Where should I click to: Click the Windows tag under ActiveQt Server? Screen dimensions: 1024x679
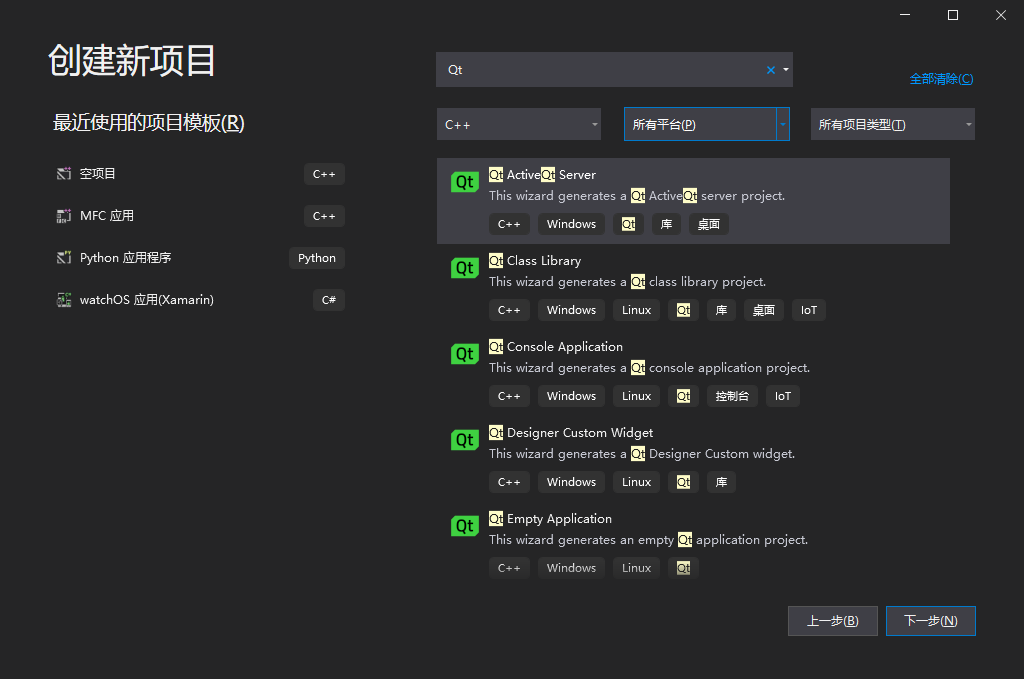(571, 224)
